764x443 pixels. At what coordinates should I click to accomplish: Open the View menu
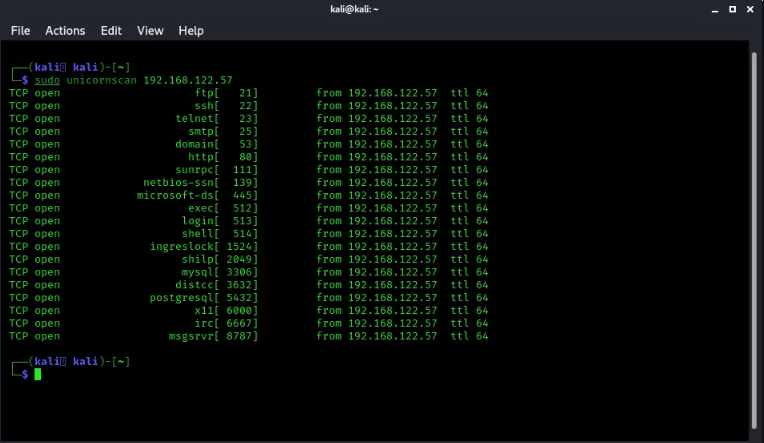click(150, 31)
